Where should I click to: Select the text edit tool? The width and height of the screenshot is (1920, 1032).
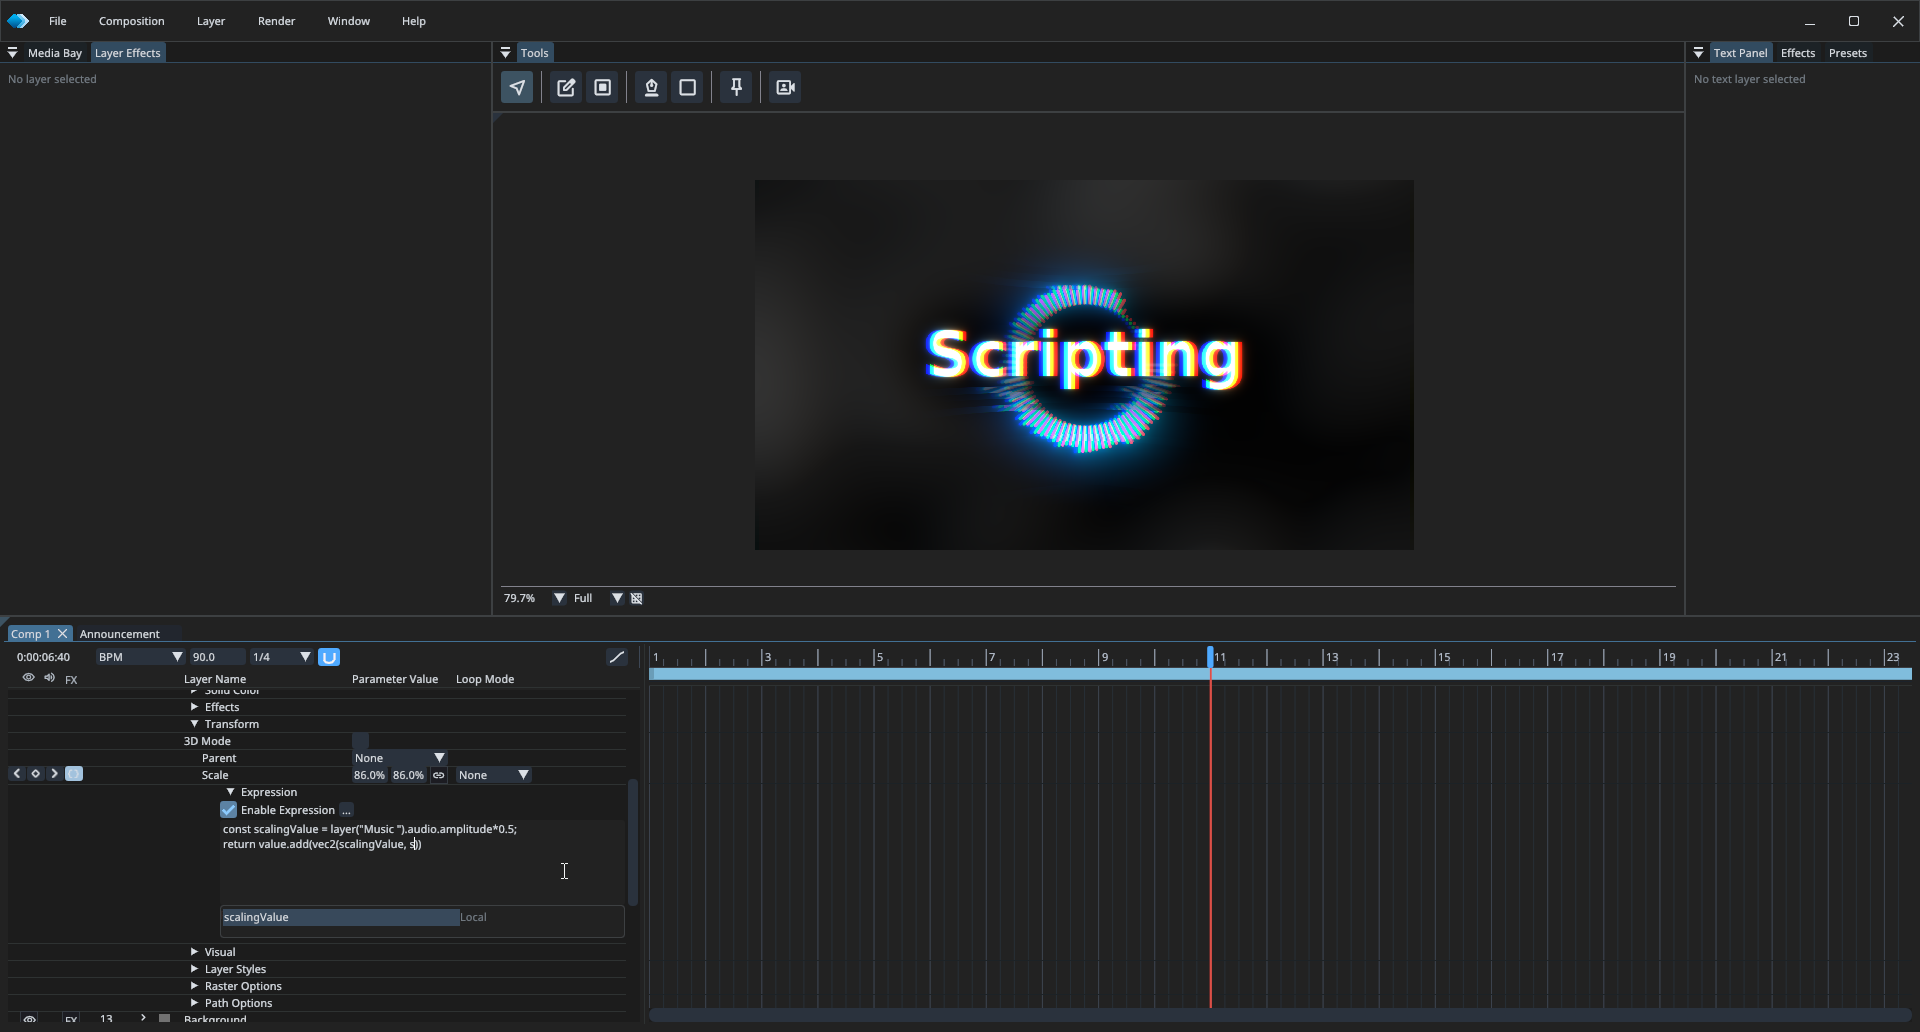566,88
